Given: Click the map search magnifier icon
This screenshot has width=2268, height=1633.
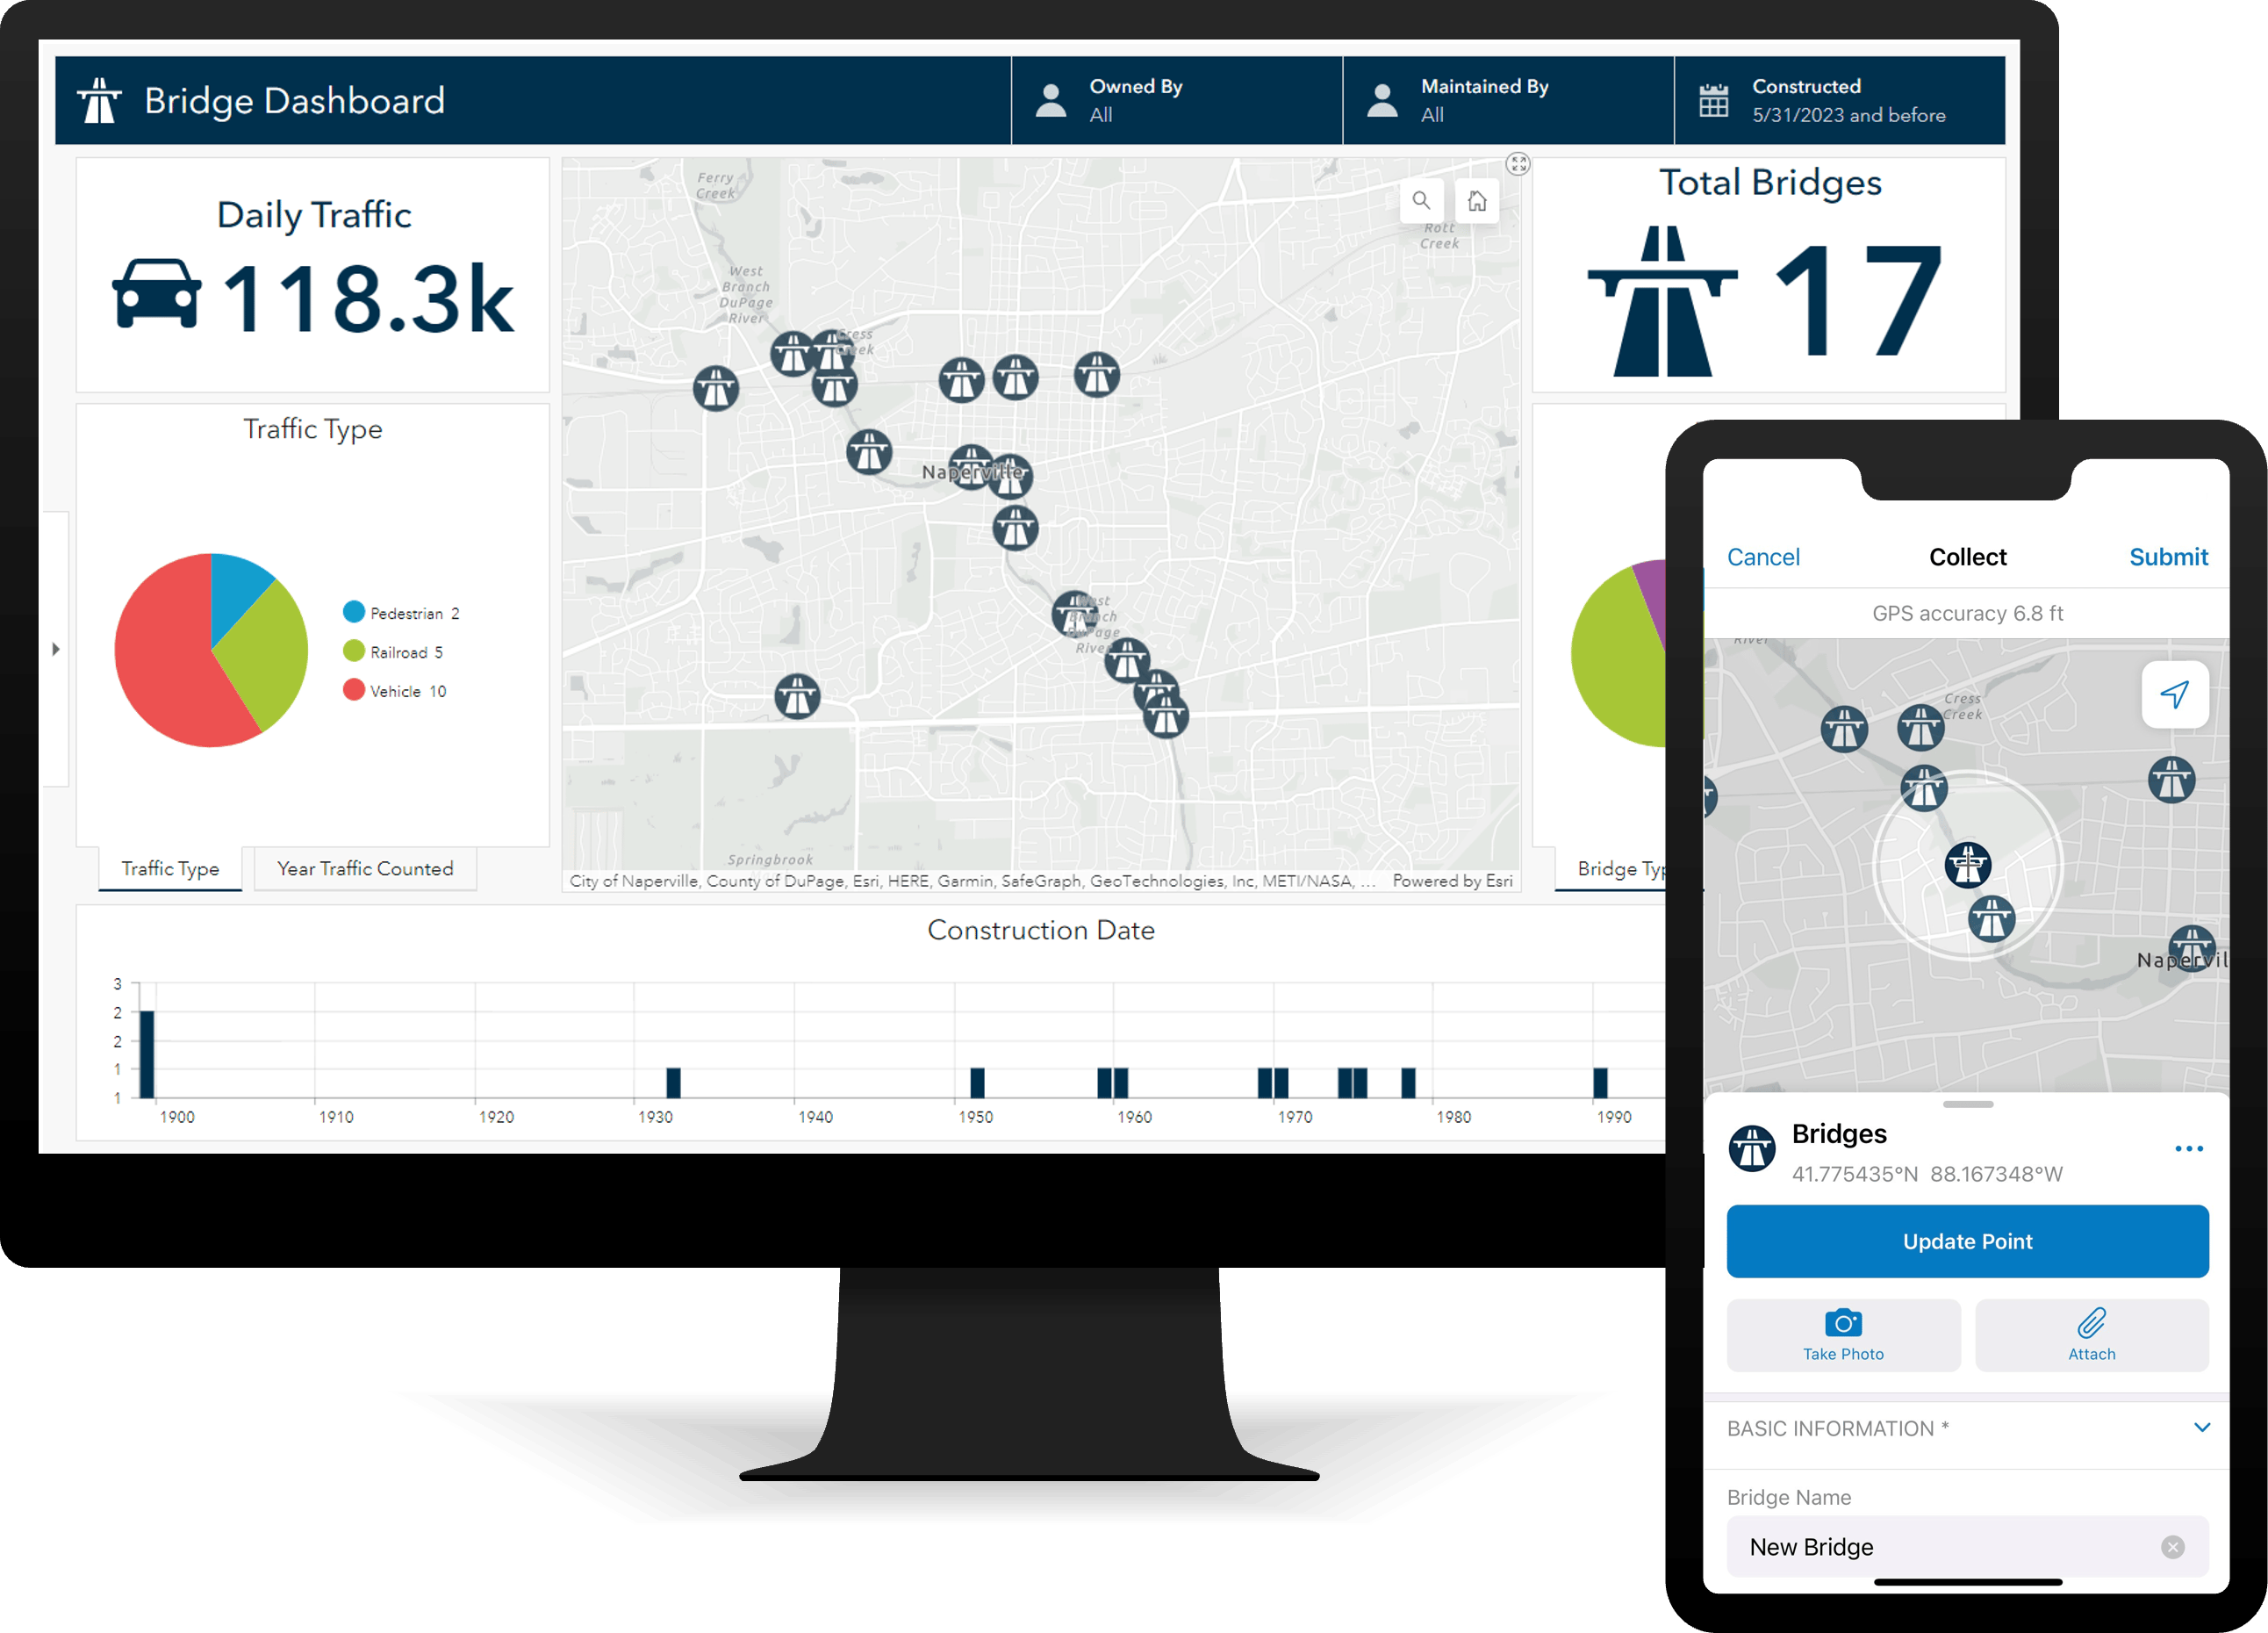Looking at the screenshot, I should 1421,201.
